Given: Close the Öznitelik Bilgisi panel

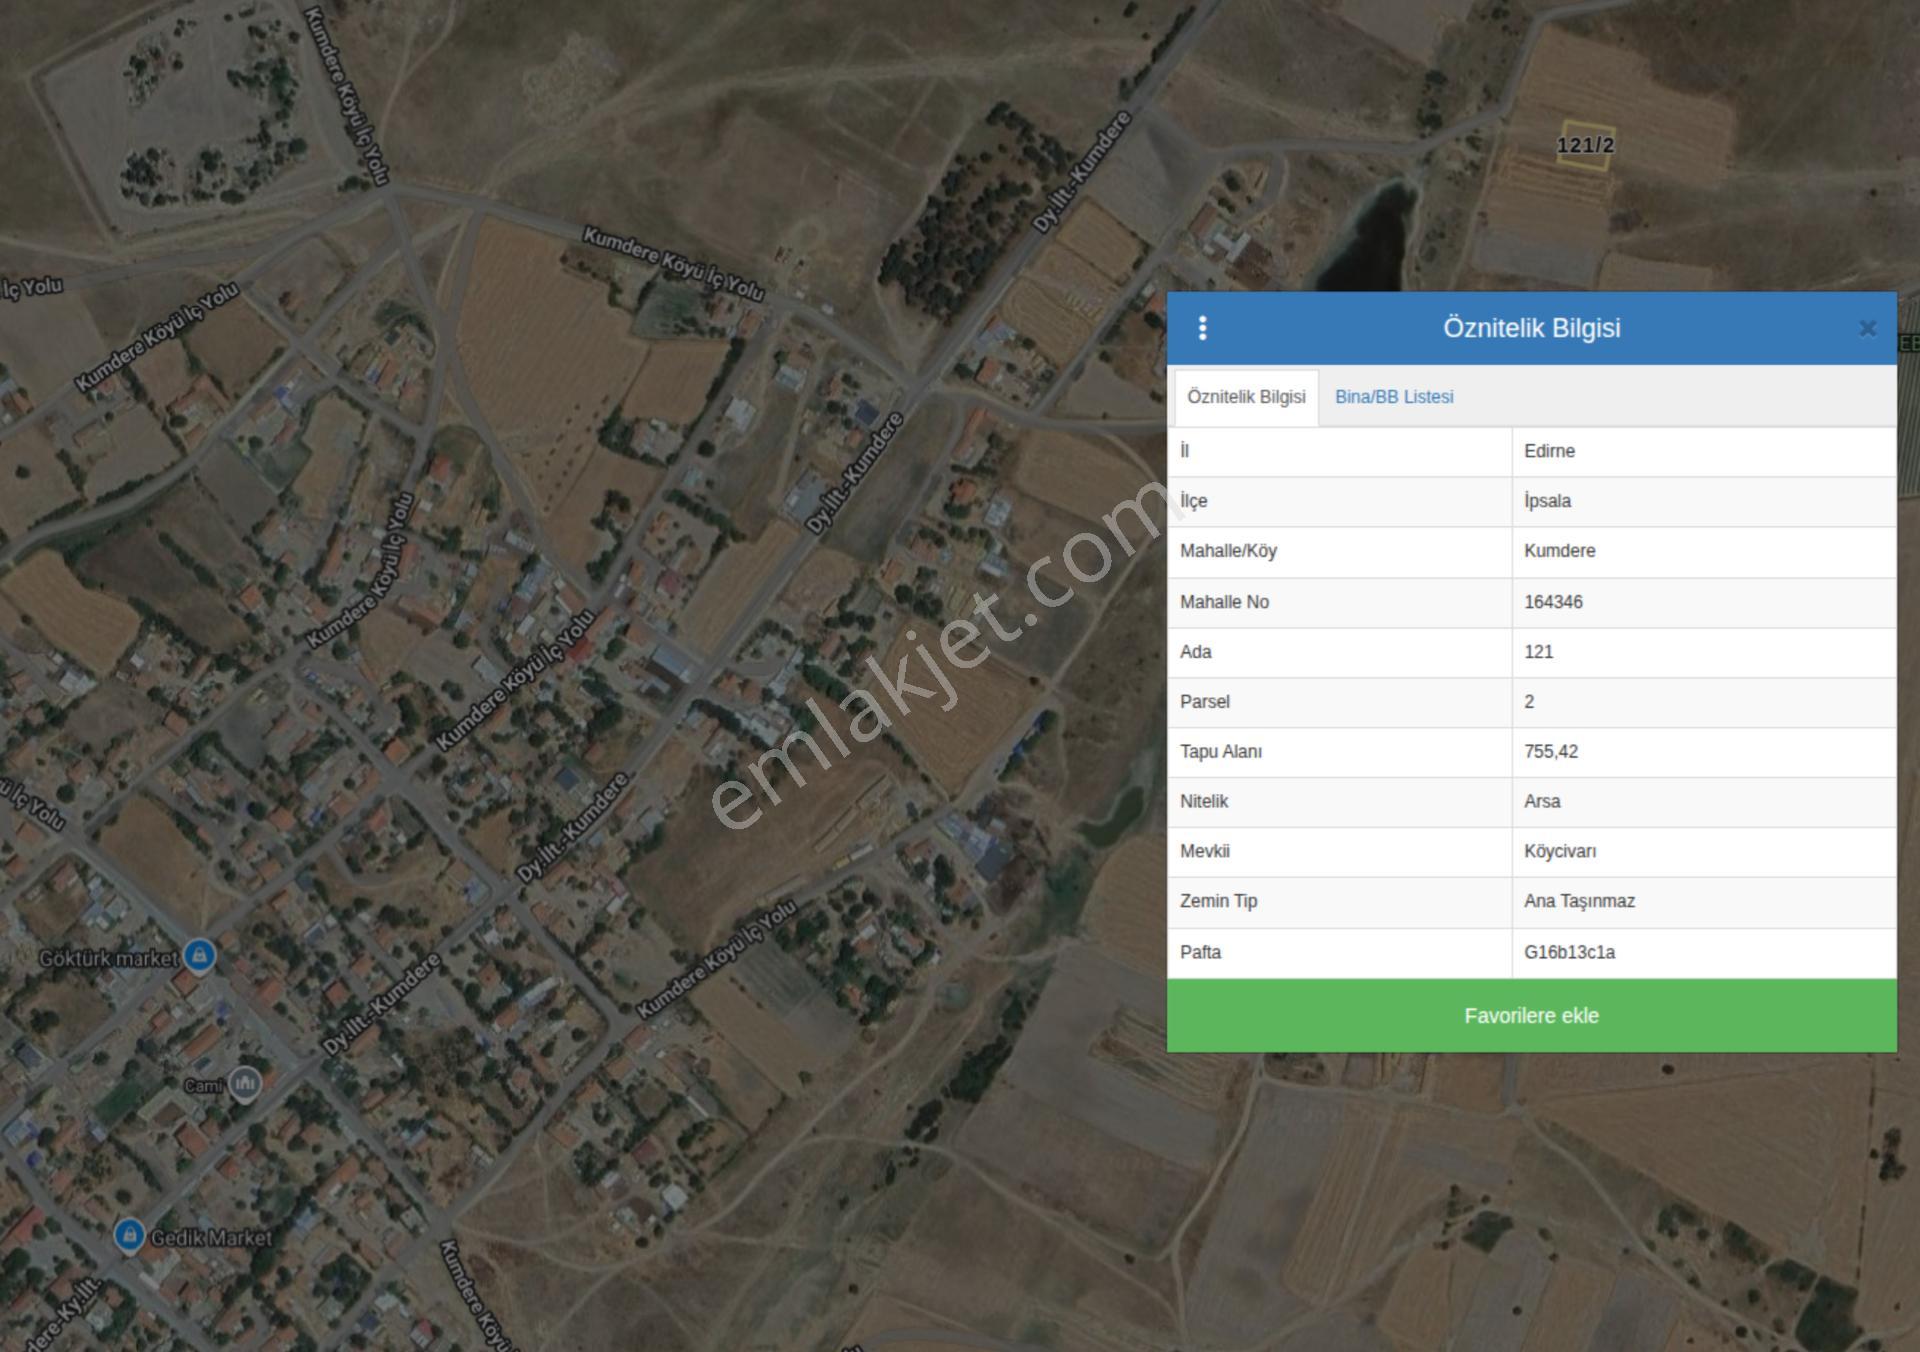Looking at the screenshot, I should tap(1867, 328).
